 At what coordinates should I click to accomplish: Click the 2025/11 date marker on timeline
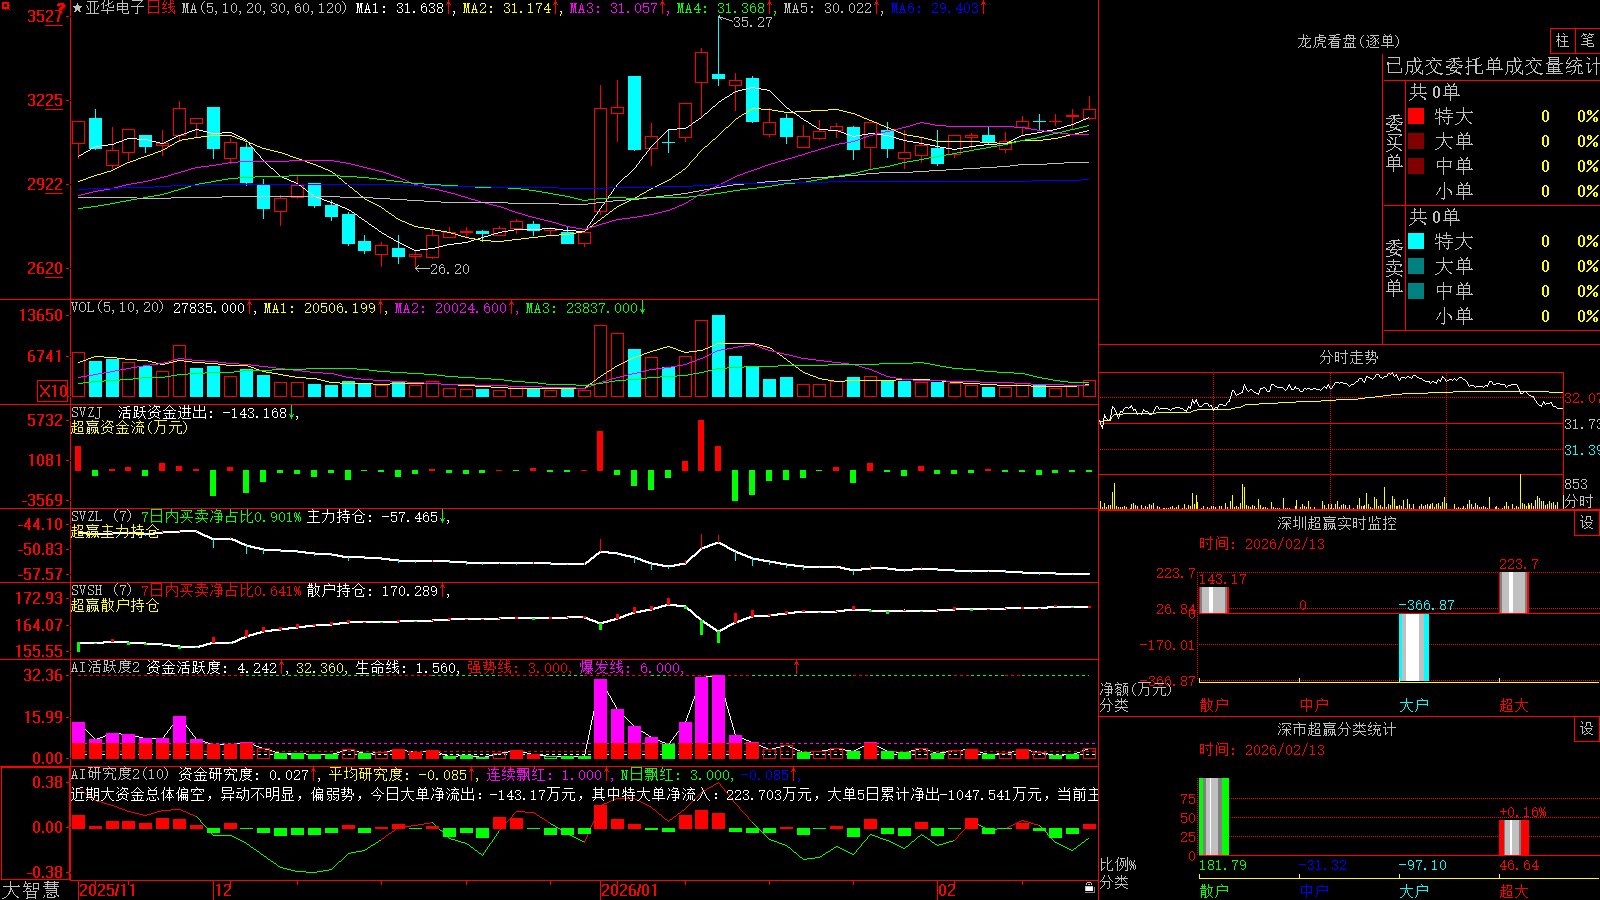pyautogui.click(x=107, y=890)
